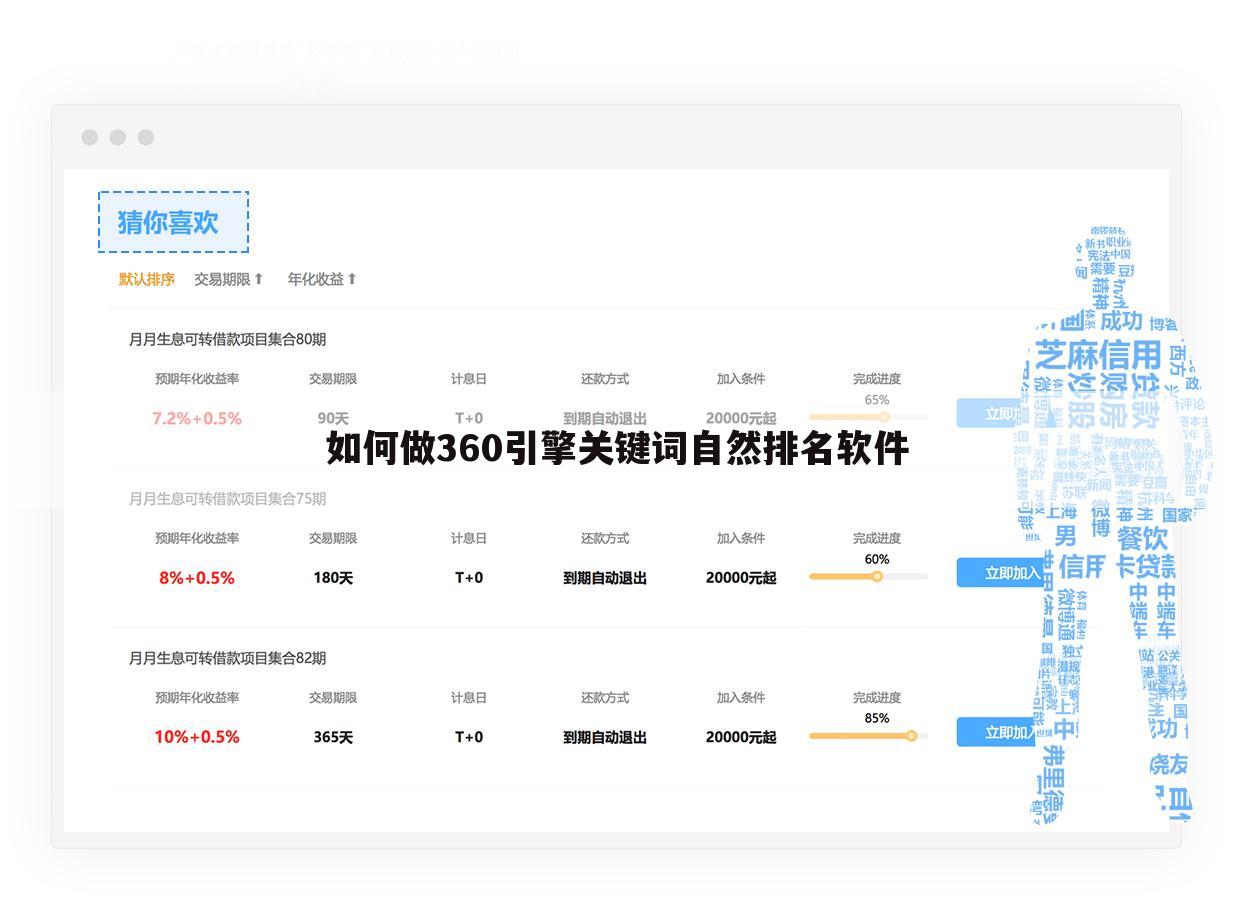Click the leftmost gray window dot

(89, 137)
